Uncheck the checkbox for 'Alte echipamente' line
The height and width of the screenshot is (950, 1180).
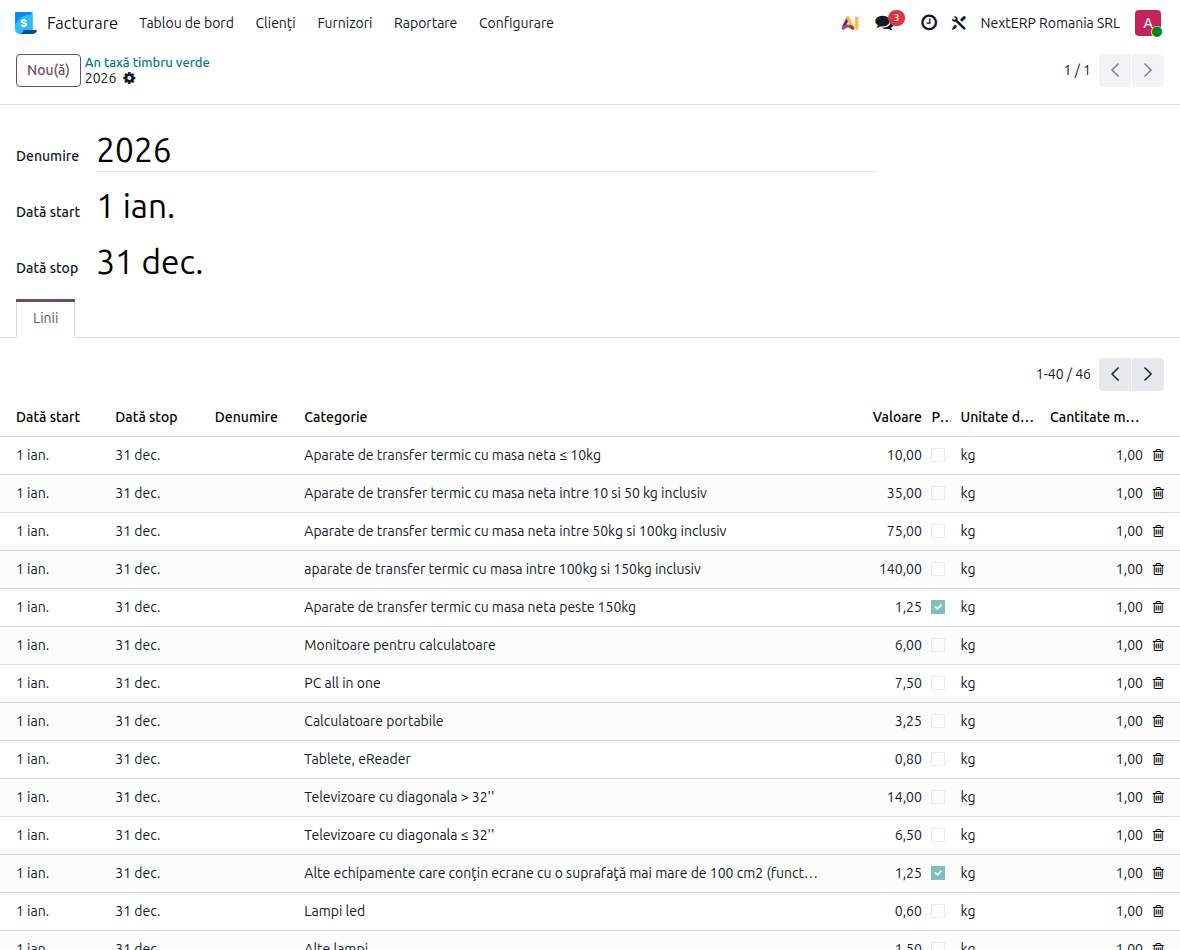coord(938,873)
